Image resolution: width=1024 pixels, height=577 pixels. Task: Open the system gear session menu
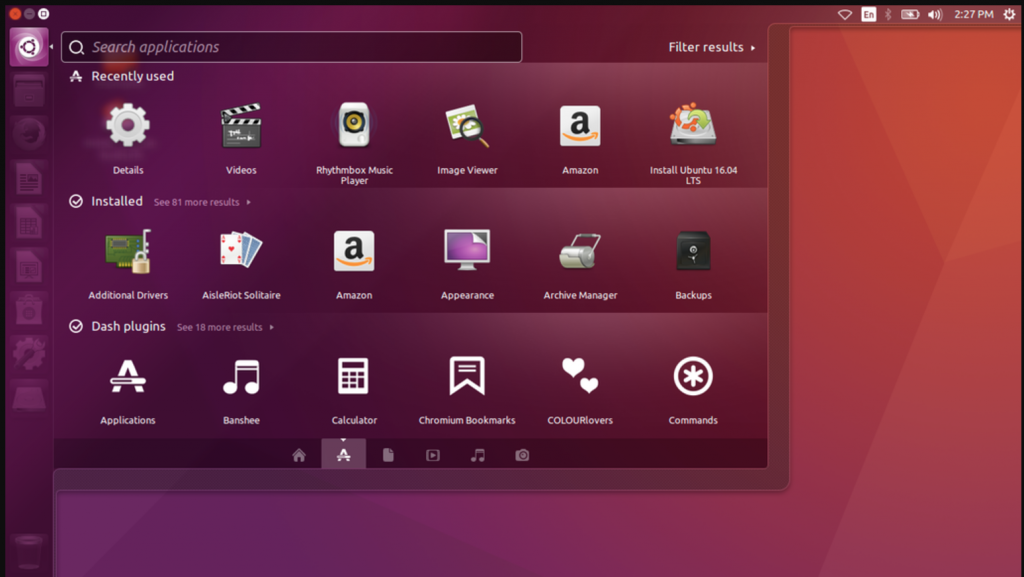[1009, 14]
